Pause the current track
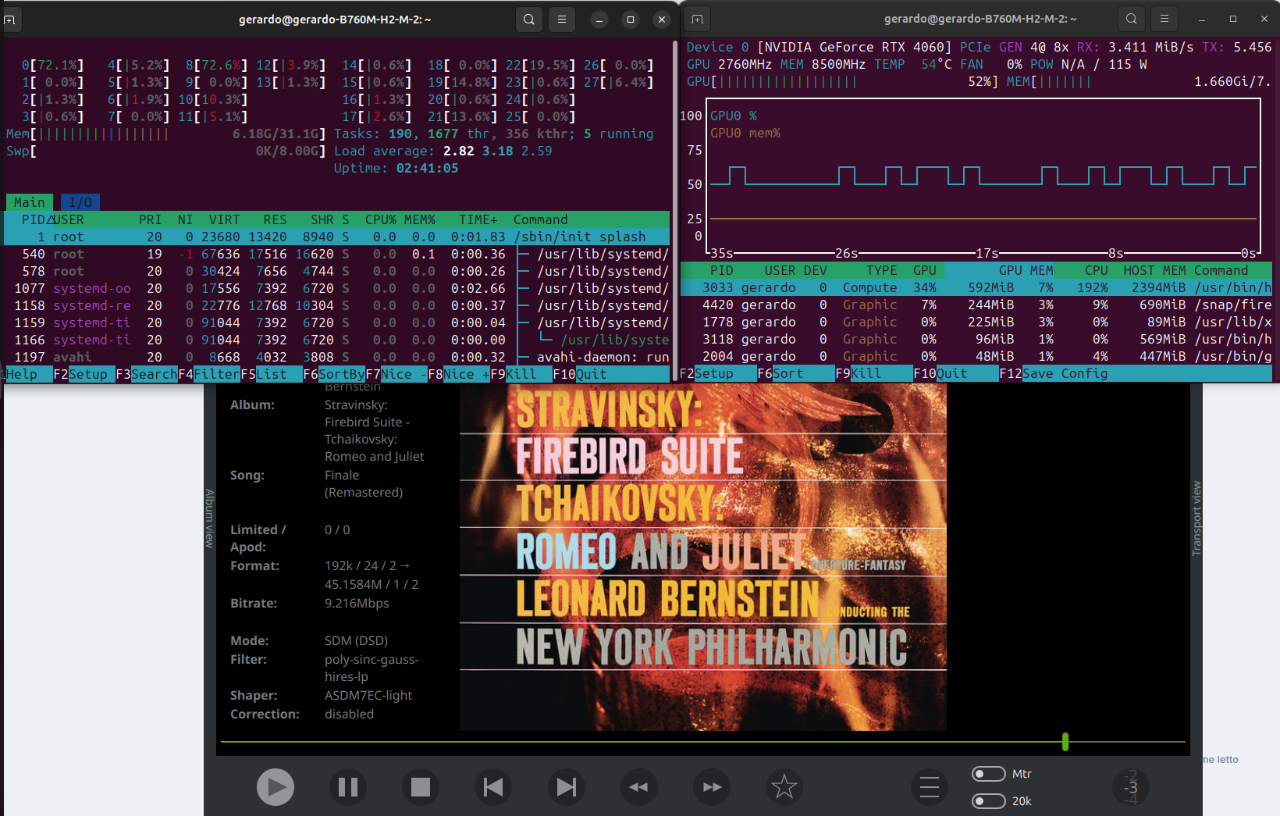1280x816 pixels. pyautogui.click(x=348, y=787)
